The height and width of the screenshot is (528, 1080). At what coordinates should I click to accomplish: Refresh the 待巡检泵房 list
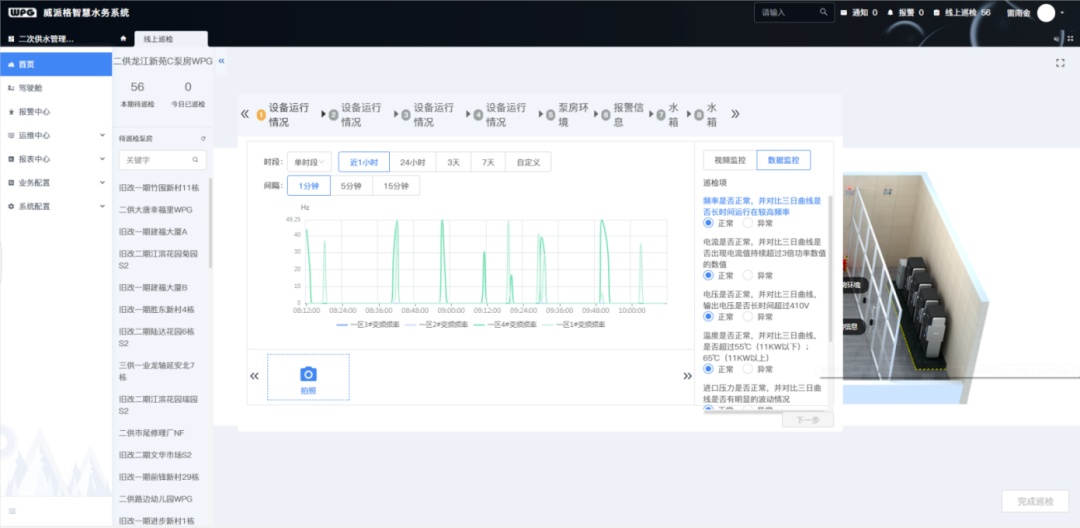[203, 139]
